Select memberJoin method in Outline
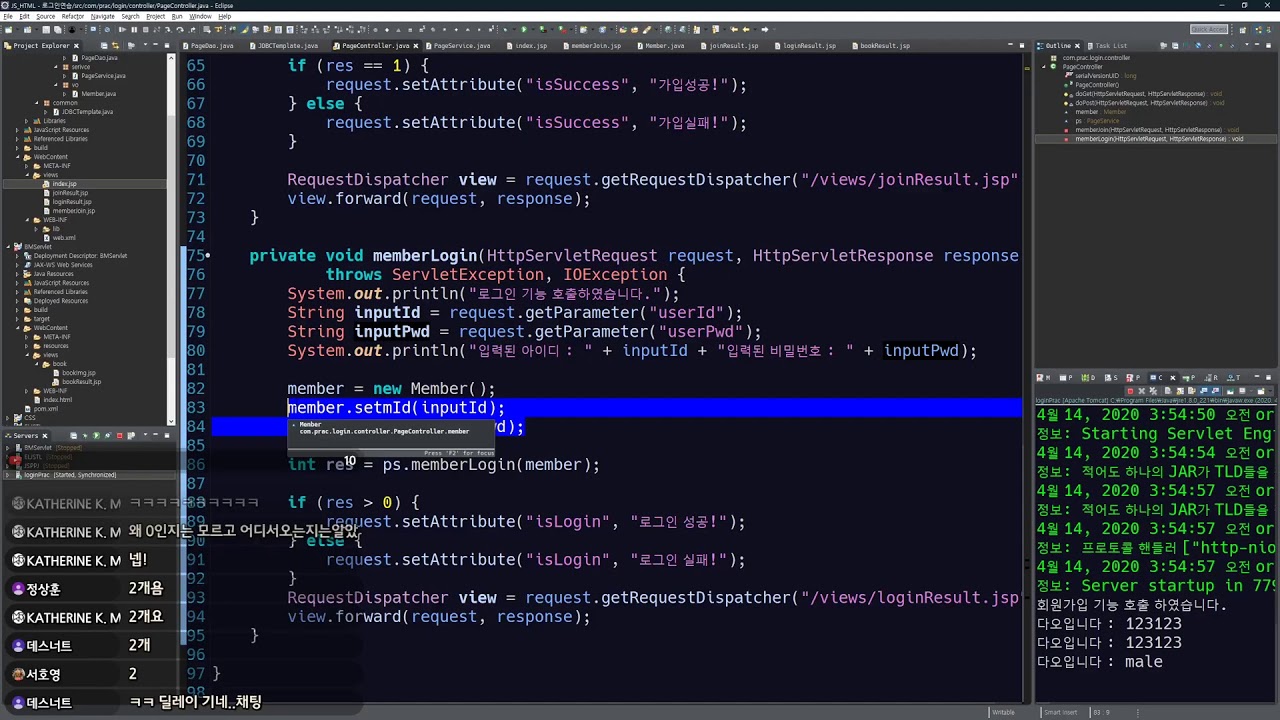Screen dimensions: 1280x720 (1152, 130)
